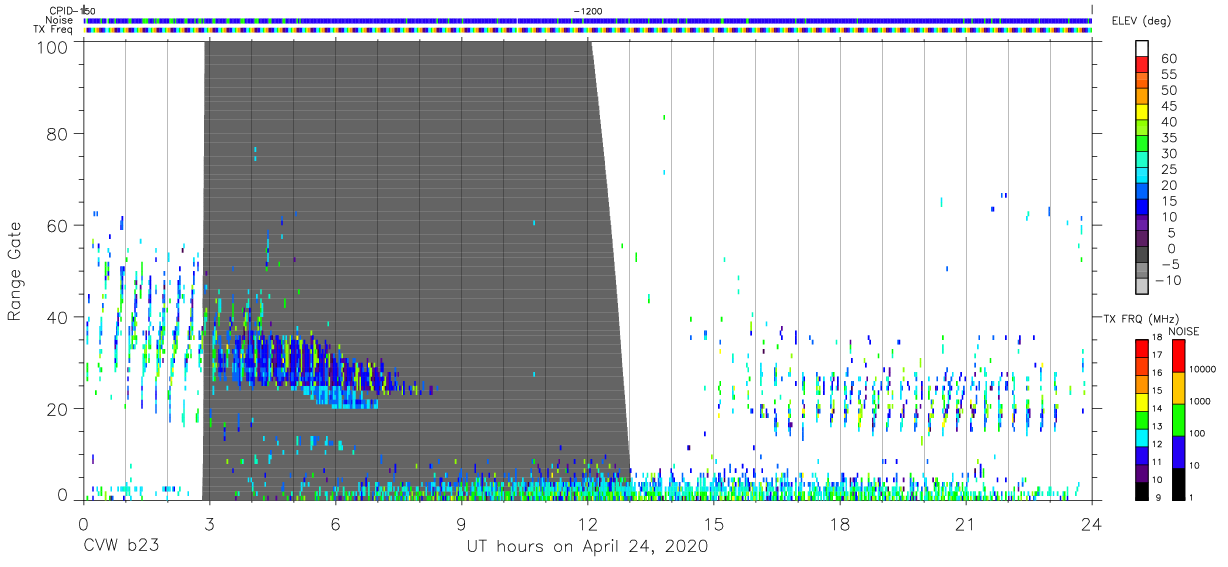Click x-axis tick label '6'

(335, 525)
